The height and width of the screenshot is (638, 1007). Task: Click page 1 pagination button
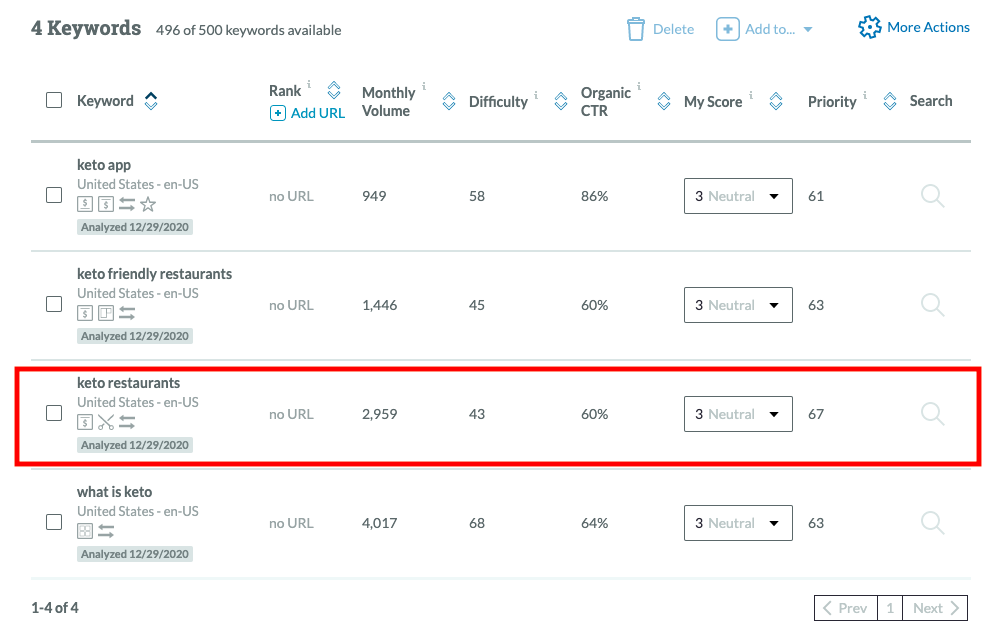point(890,608)
